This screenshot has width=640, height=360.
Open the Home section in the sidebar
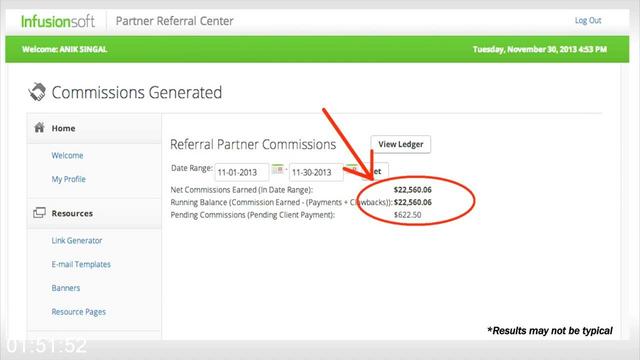tap(63, 128)
